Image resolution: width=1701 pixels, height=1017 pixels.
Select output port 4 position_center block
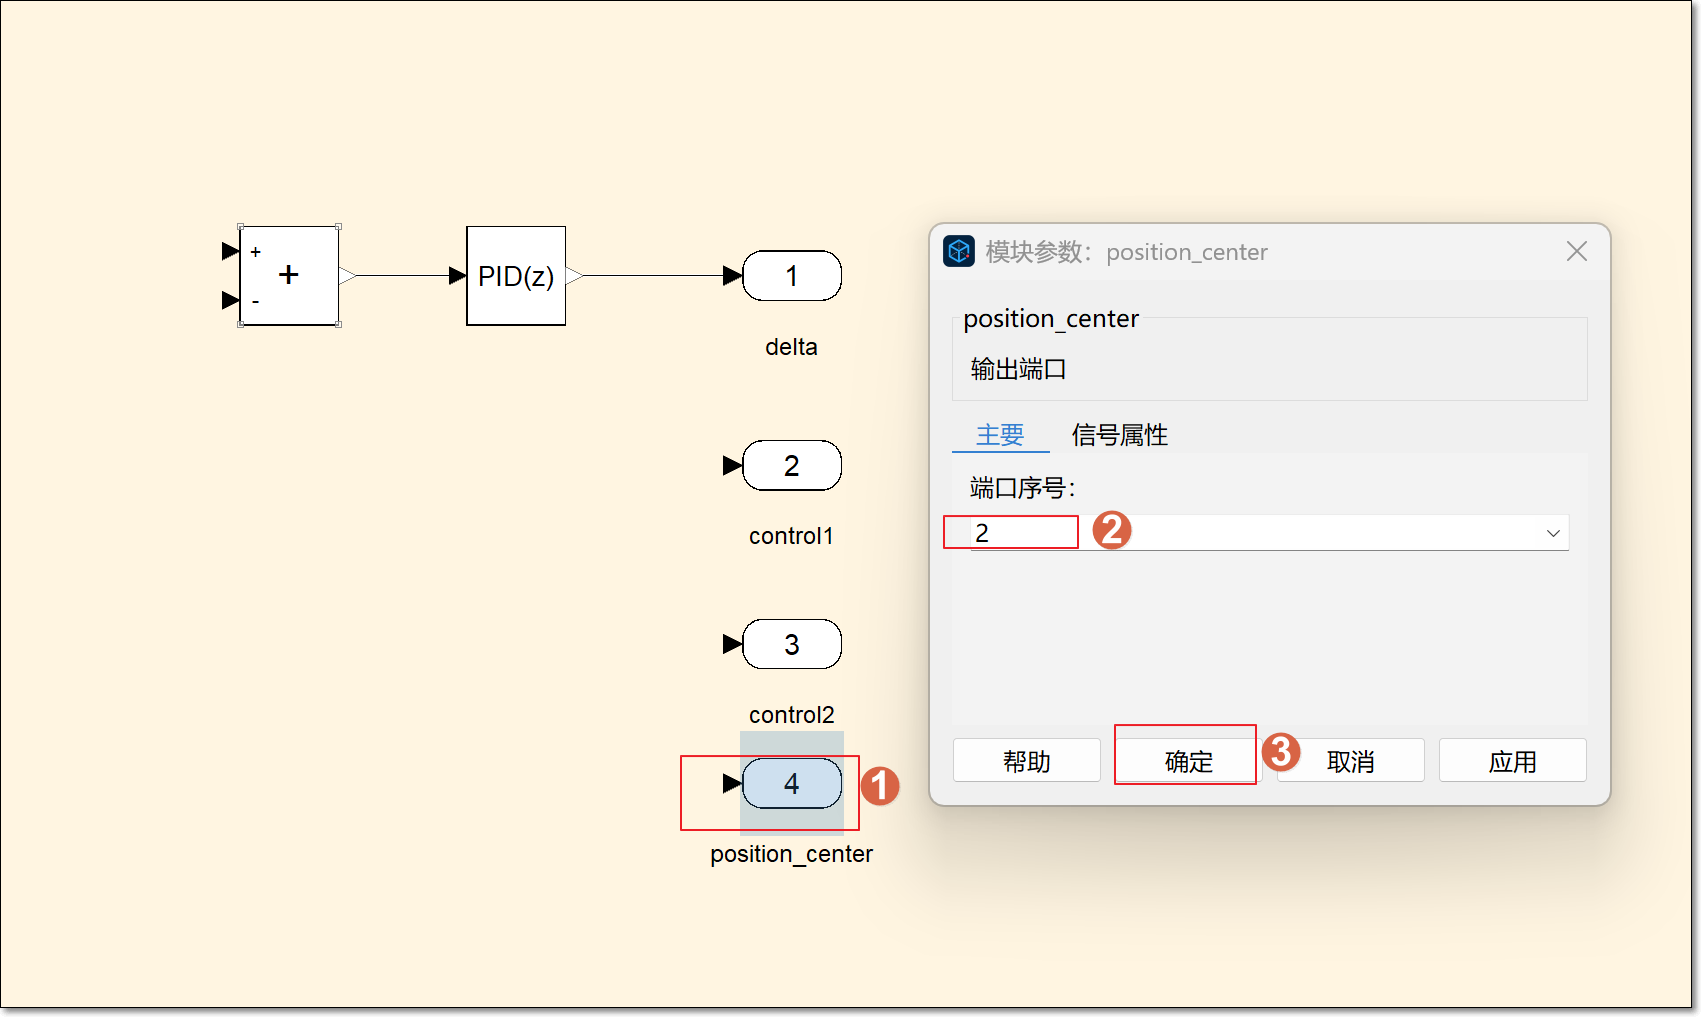click(x=792, y=783)
